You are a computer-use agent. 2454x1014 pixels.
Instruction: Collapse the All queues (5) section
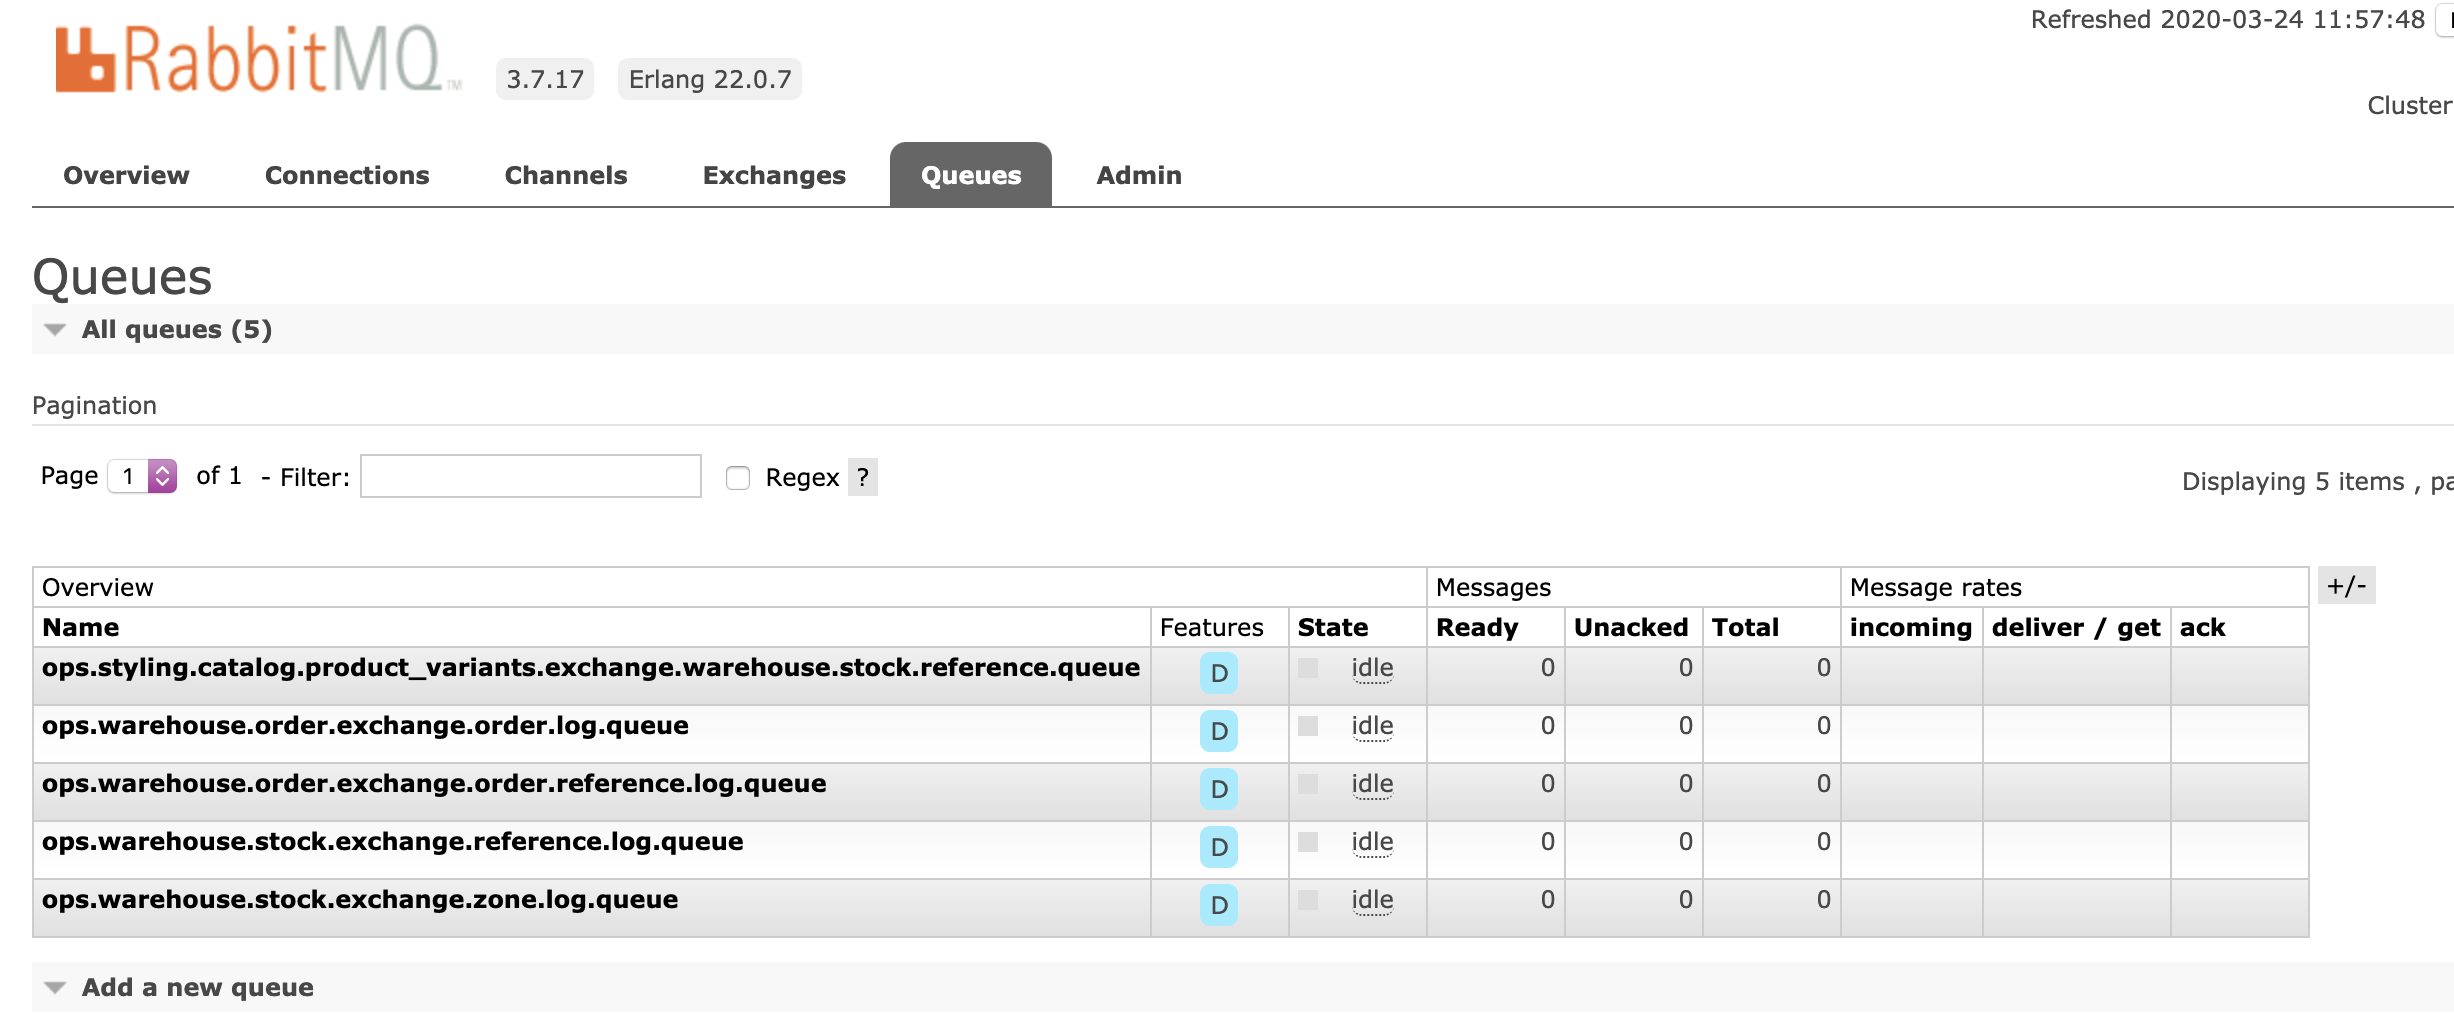click(x=176, y=329)
